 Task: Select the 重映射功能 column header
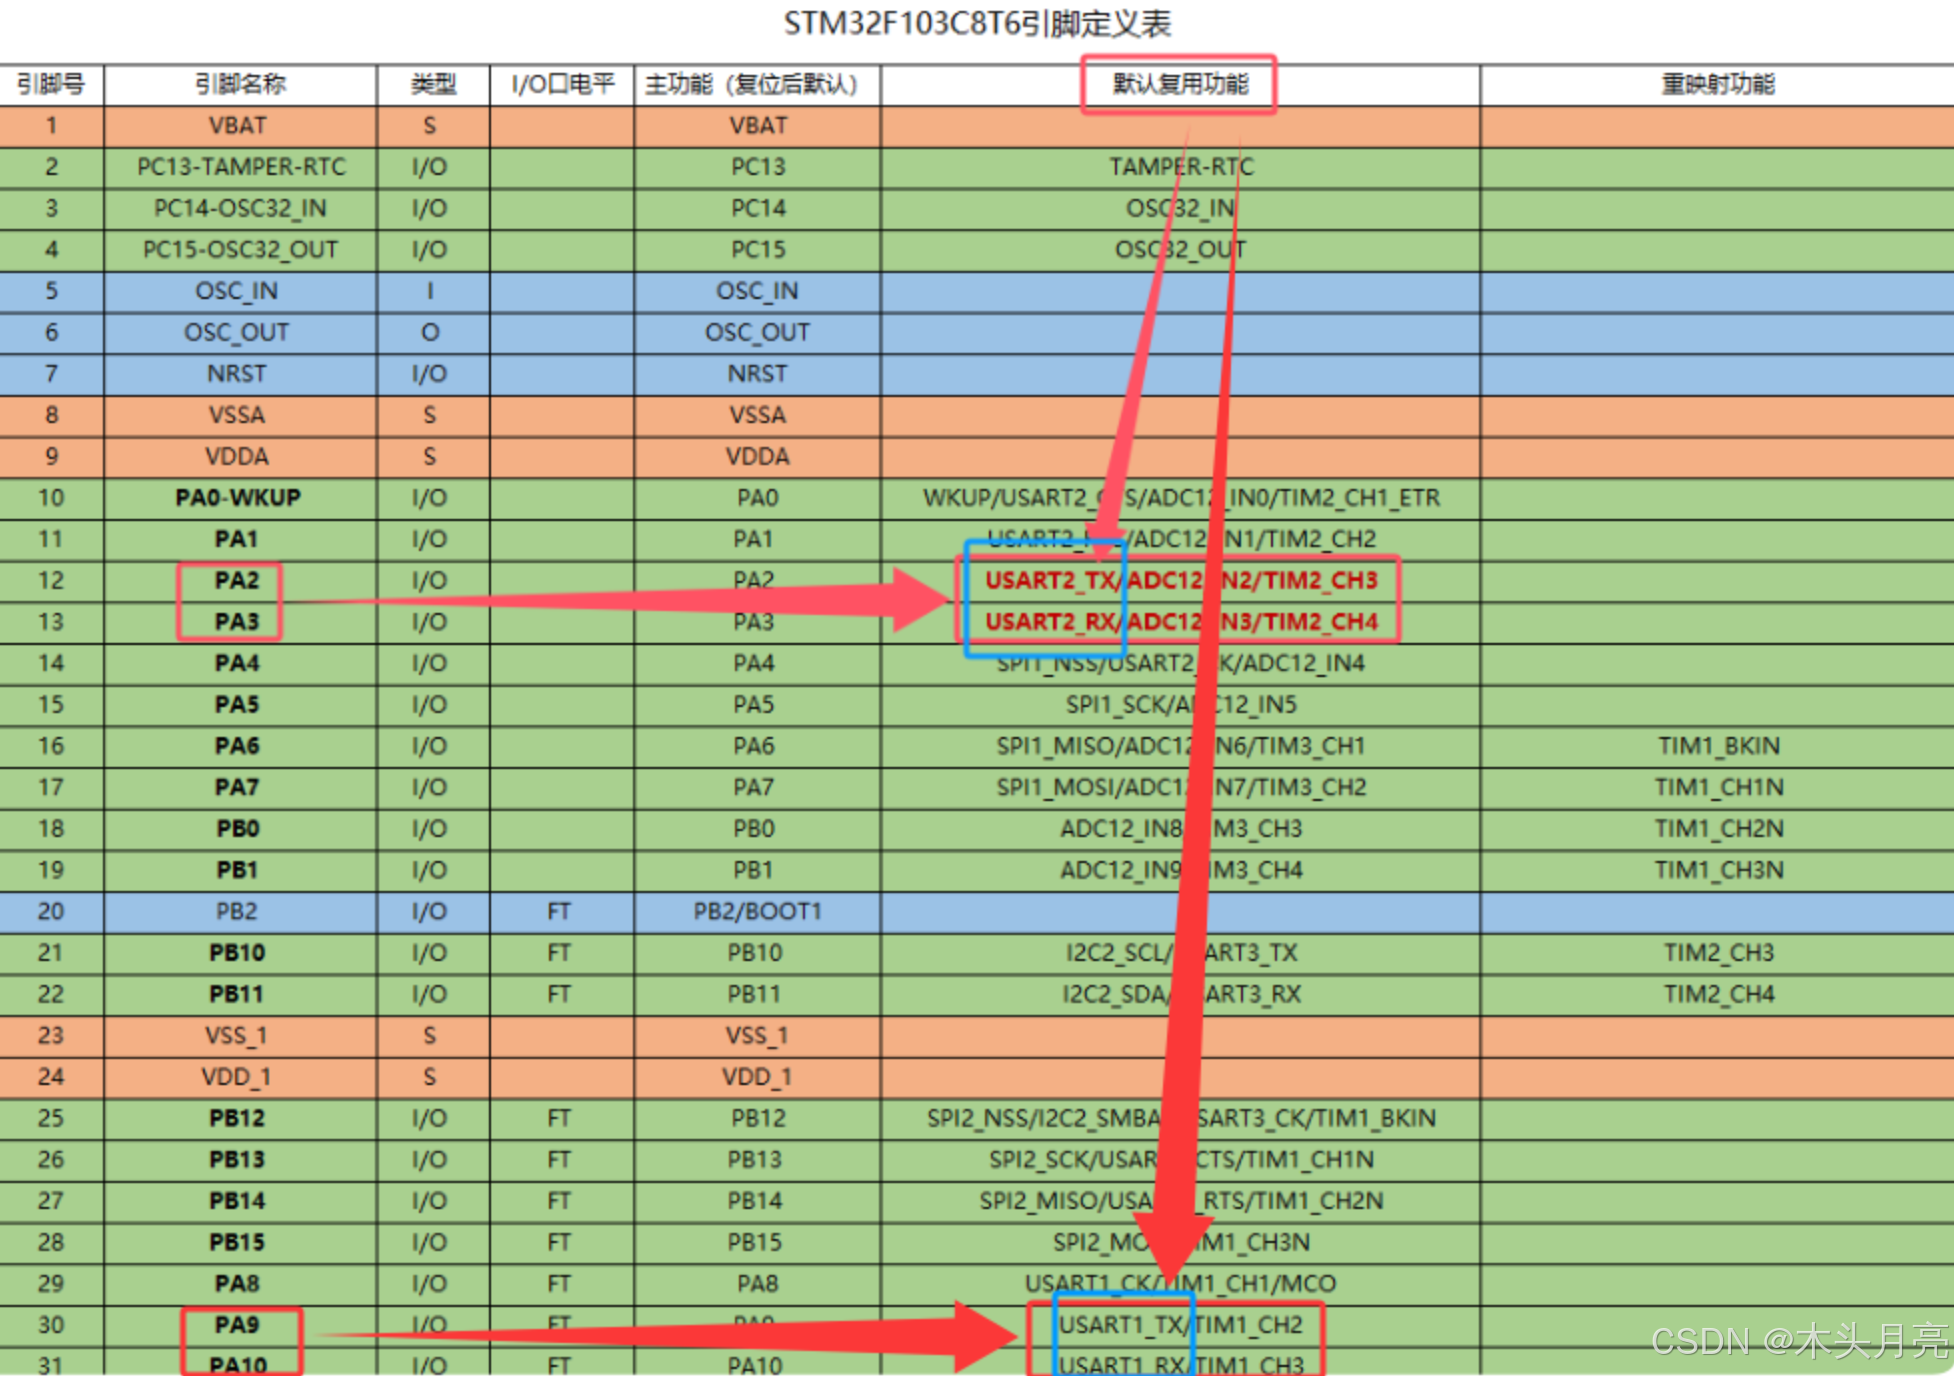point(1717,85)
